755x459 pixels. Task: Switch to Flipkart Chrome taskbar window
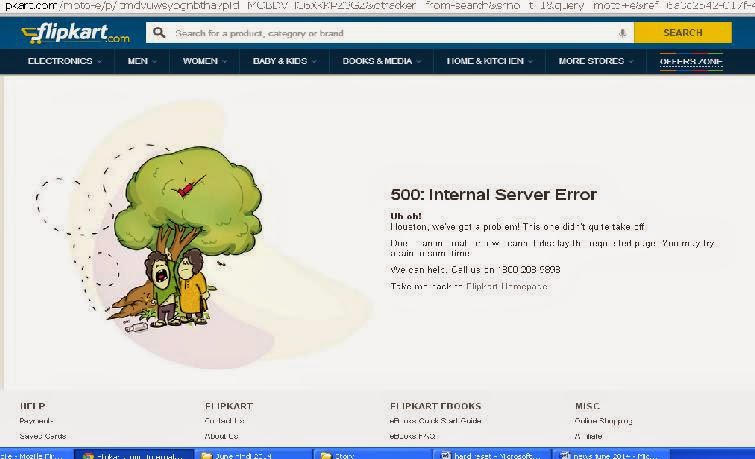tap(134, 455)
